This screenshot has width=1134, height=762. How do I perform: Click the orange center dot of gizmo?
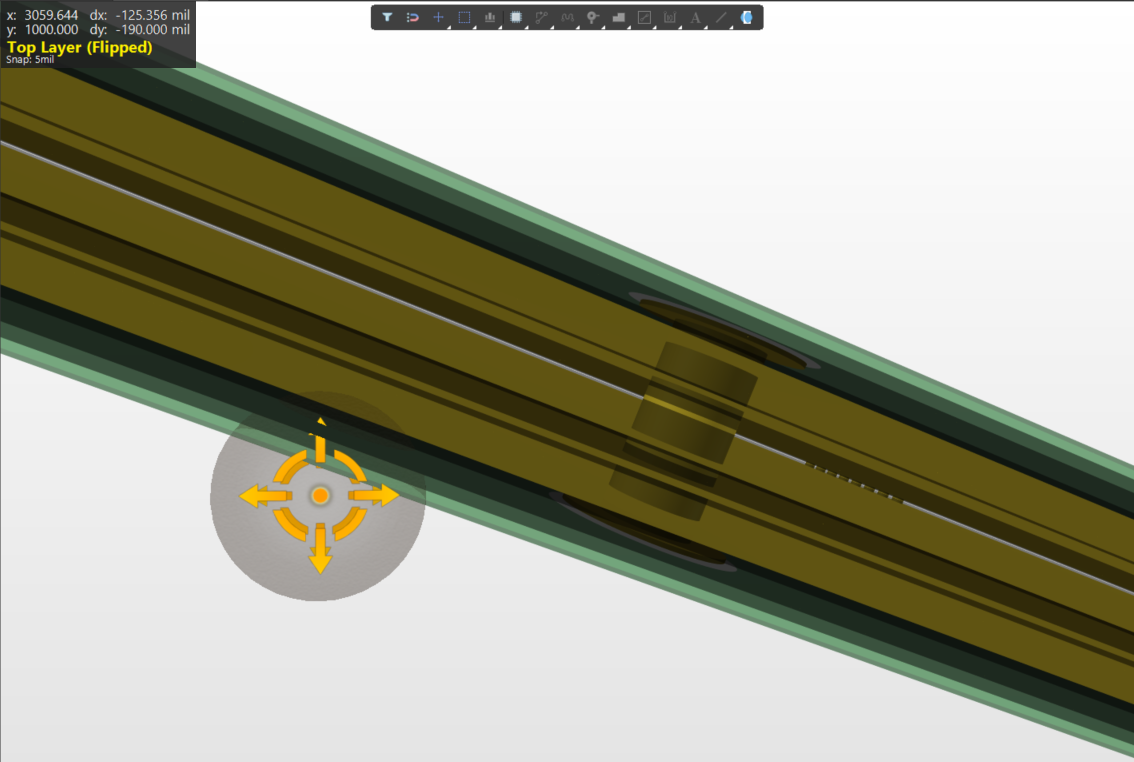click(x=320, y=495)
